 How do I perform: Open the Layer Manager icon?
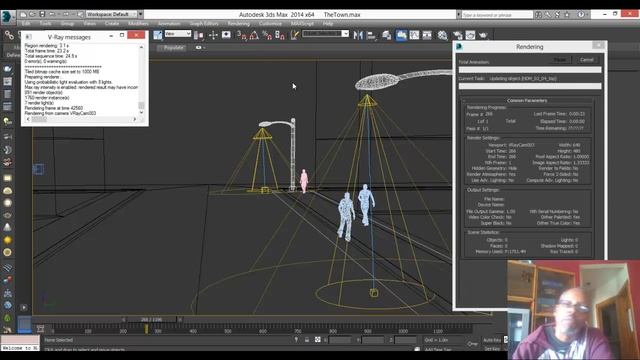386,36
